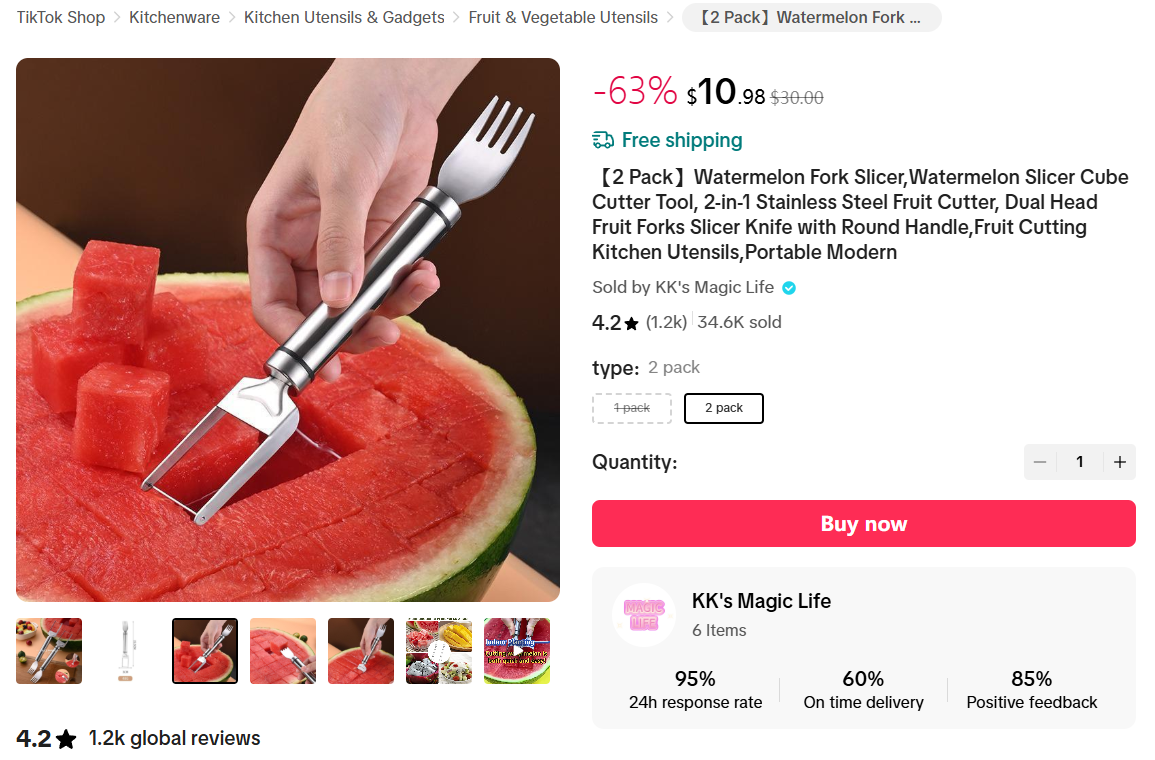This screenshot has height=760, width=1155.
Task: Open TikTok Shop breadcrumb link
Action: click(61, 18)
